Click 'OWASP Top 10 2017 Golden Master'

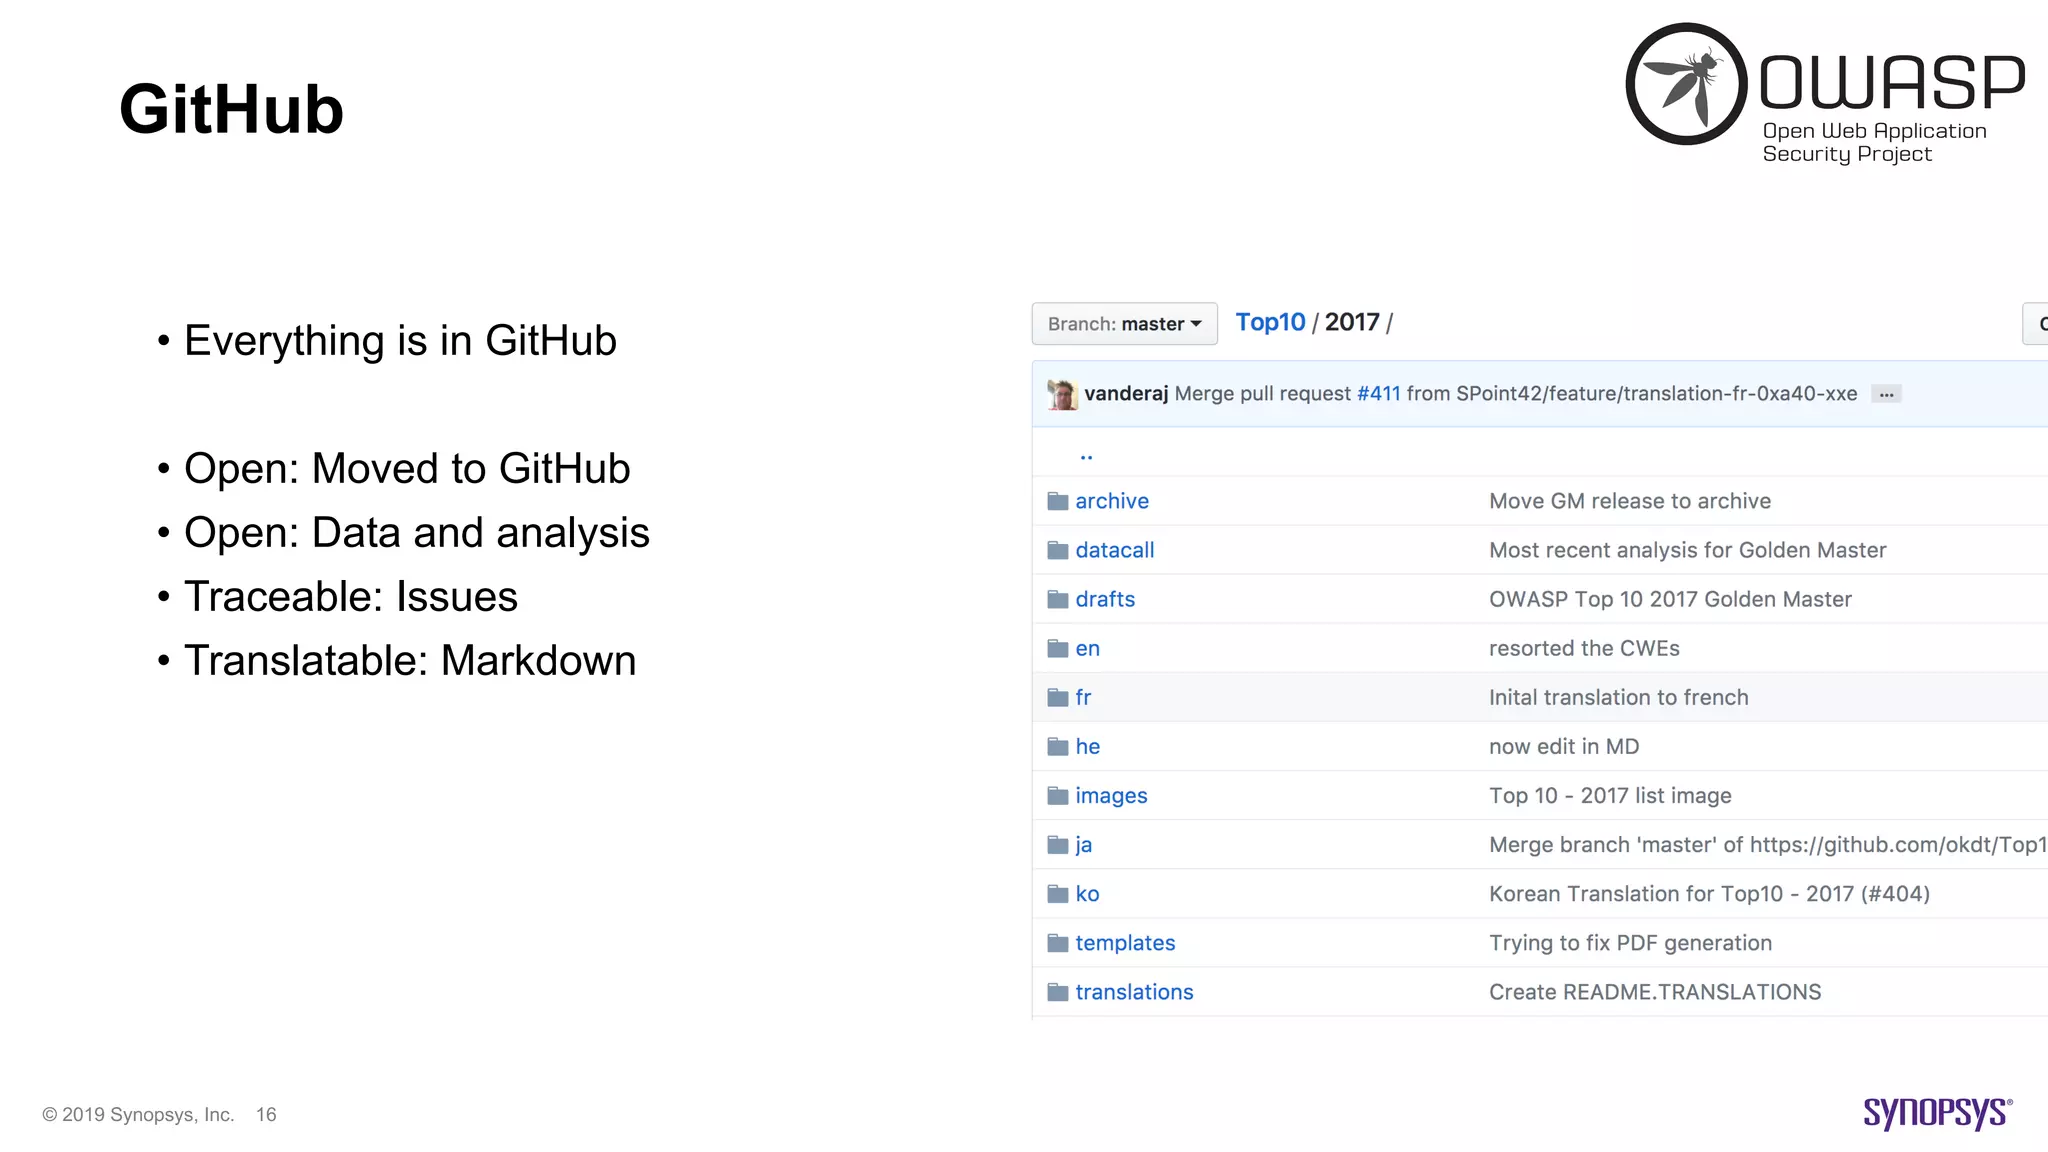pos(1670,599)
